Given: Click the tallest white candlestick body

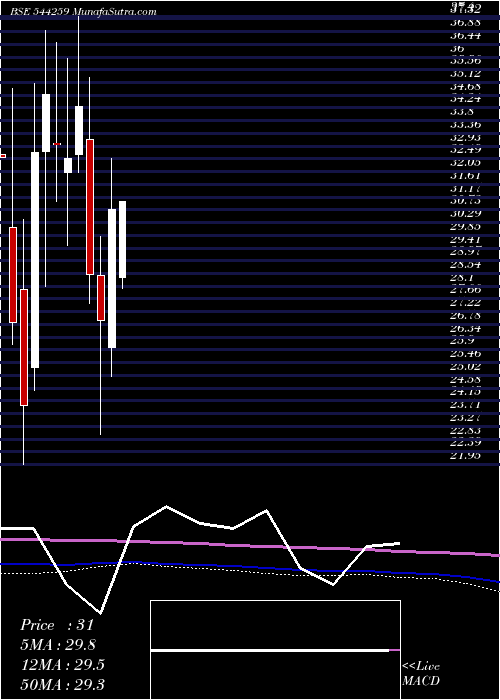Looking at the screenshot, I should tap(35, 260).
